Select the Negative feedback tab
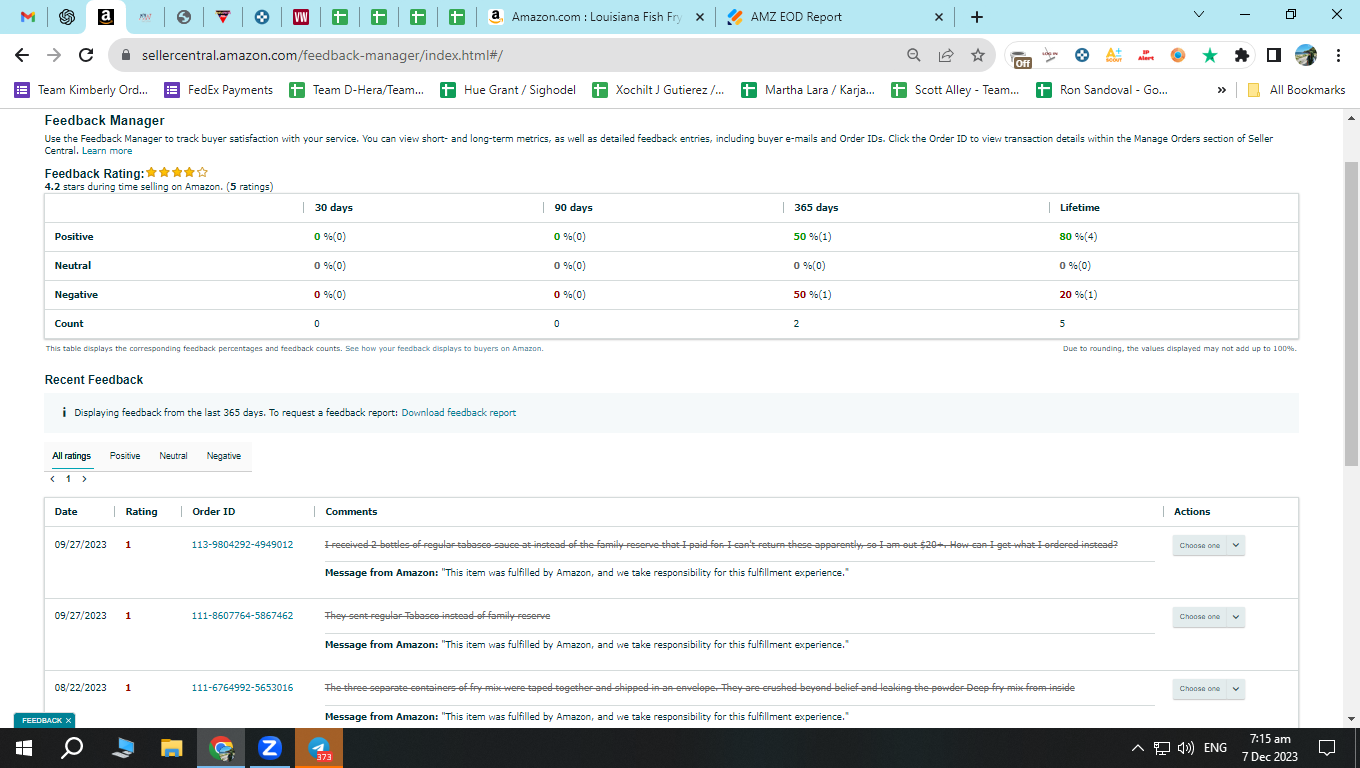This screenshot has width=1360, height=768. [x=224, y=456]
